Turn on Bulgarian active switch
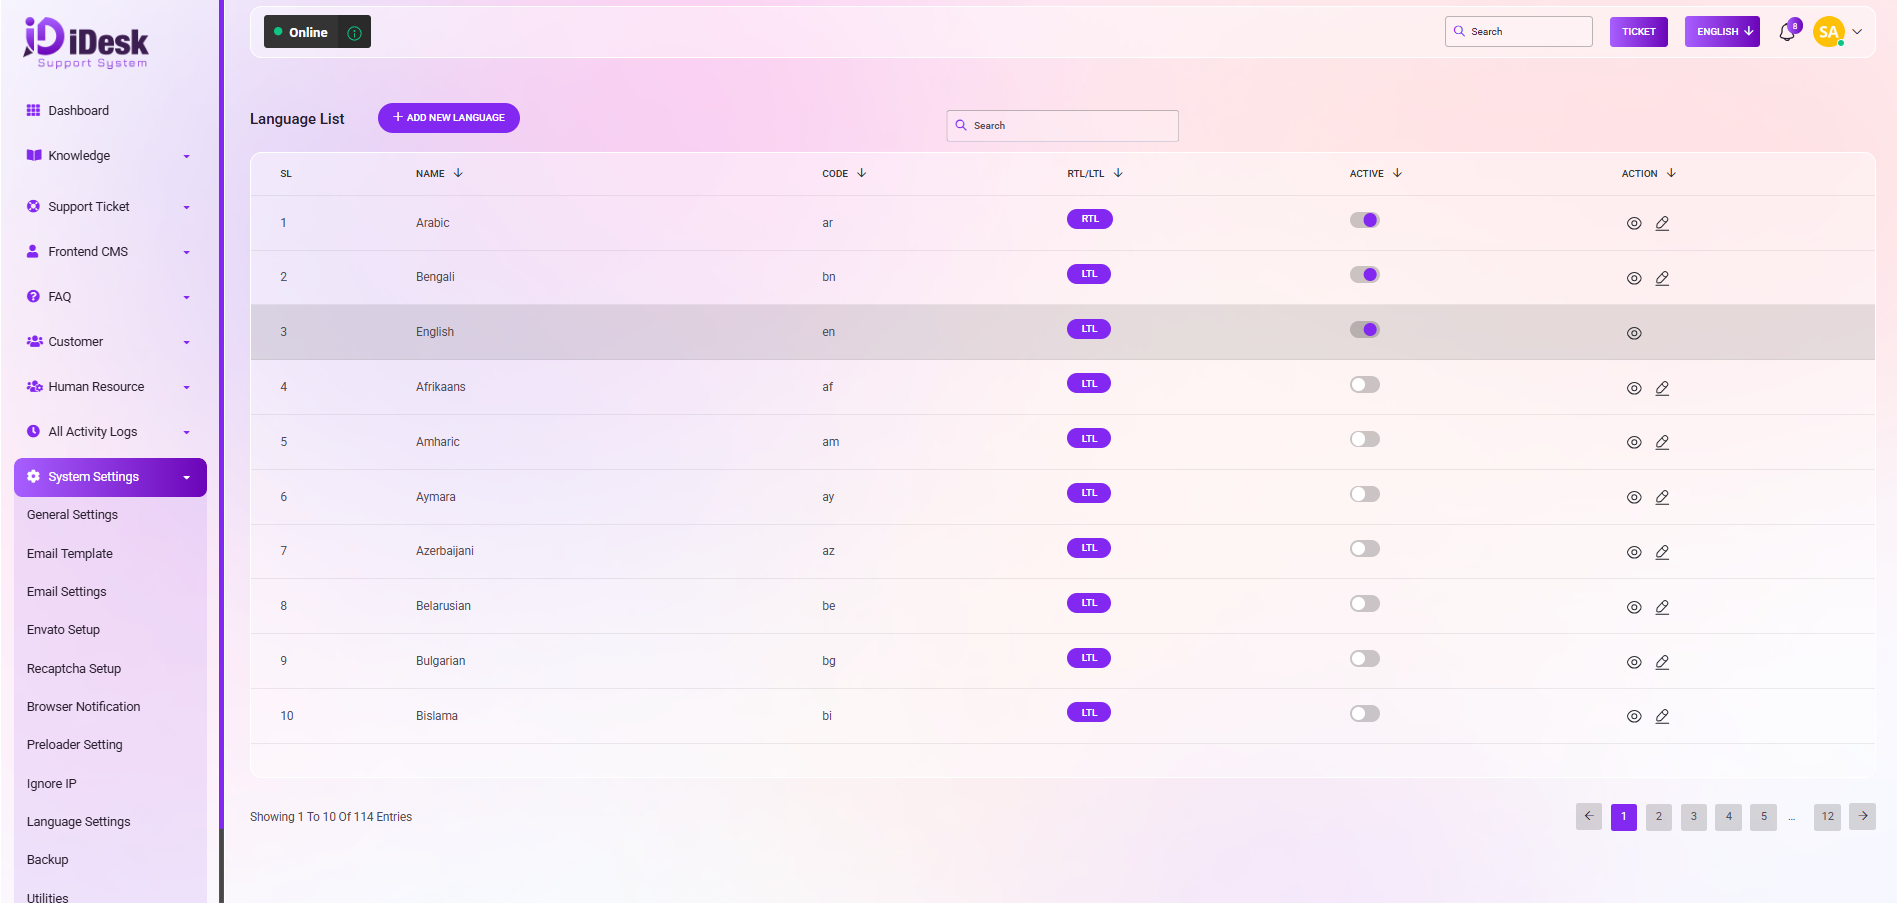The image size is (1897, 903). click(x=1365, y=659)
